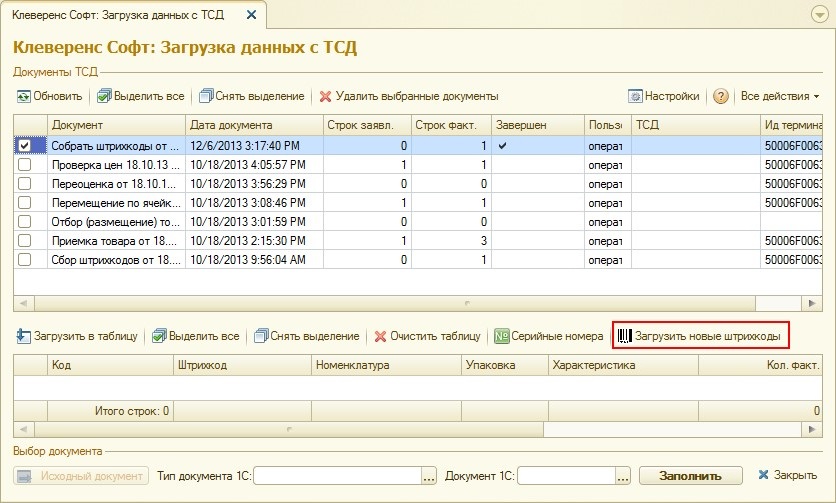Check the Отбор (размещение) row checkbox

[25, 221]
